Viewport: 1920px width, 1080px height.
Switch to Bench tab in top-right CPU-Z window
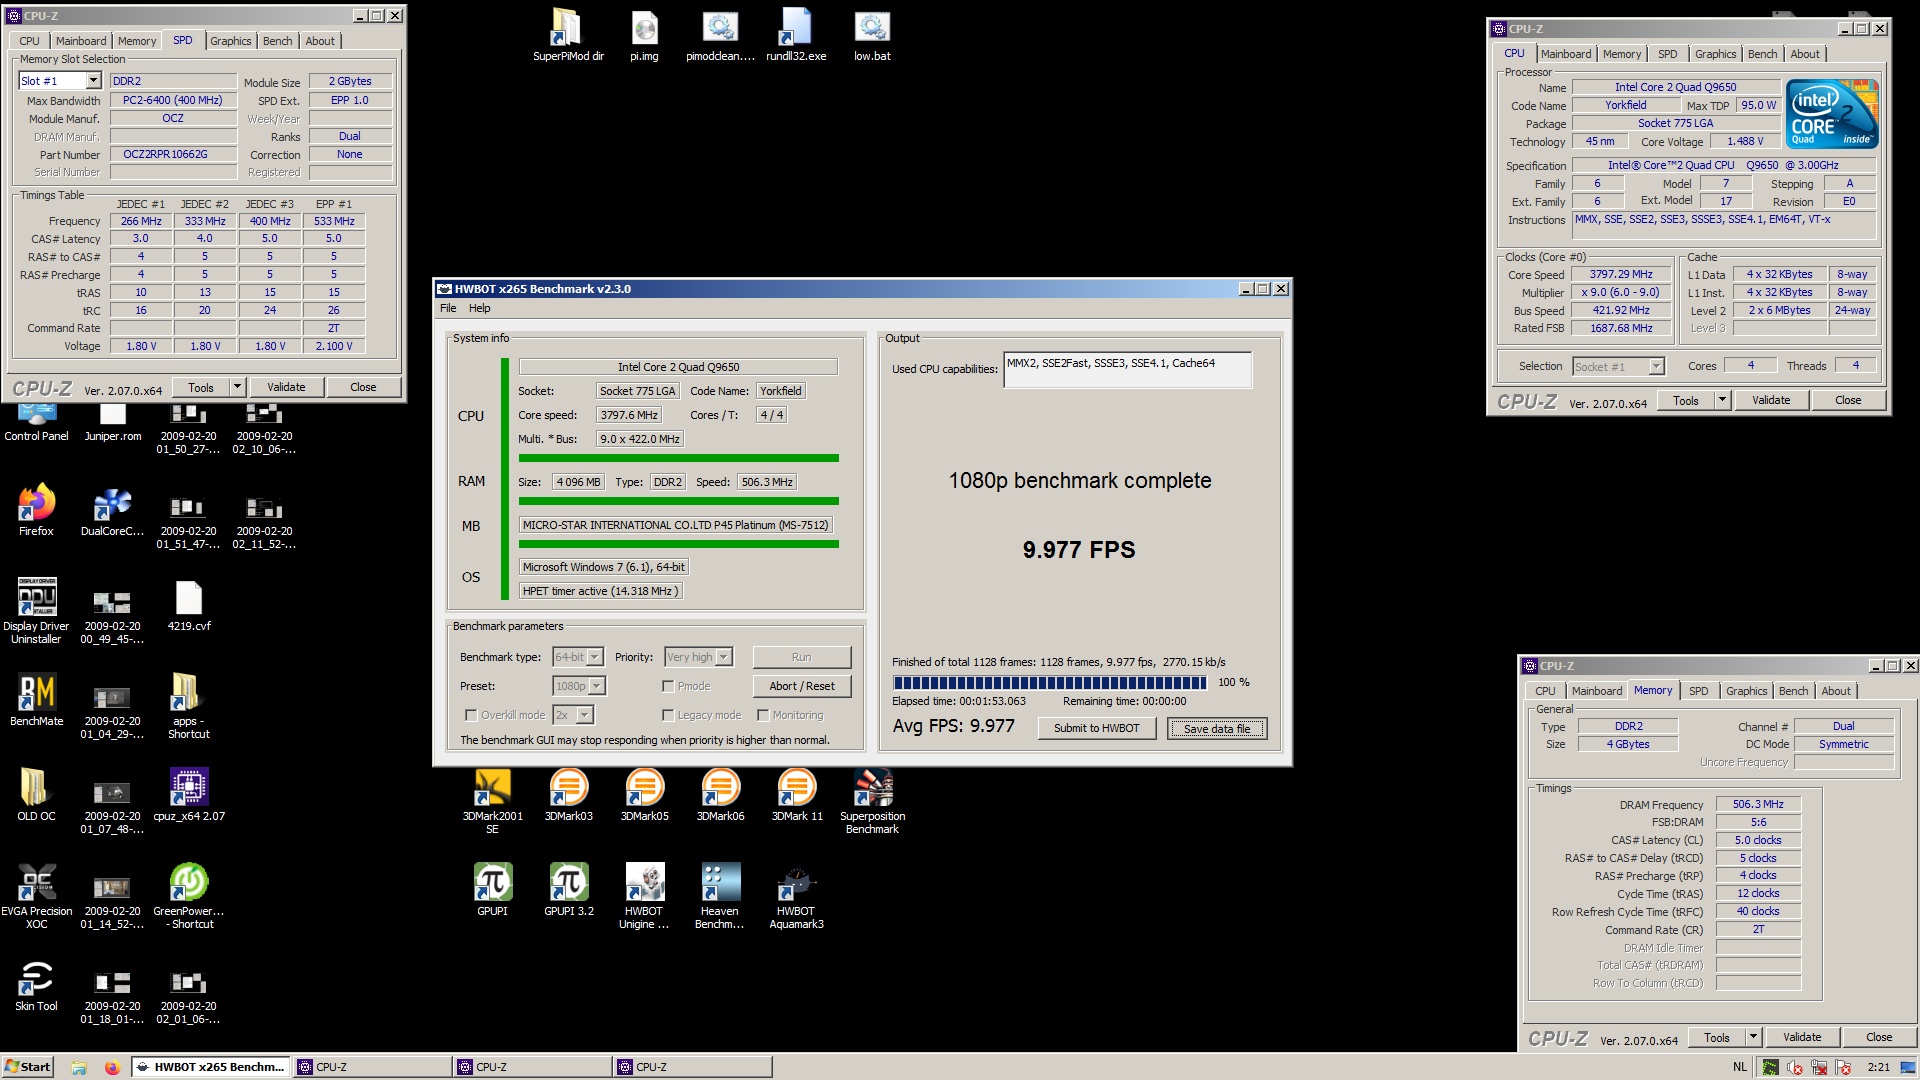coord(1762,54)
